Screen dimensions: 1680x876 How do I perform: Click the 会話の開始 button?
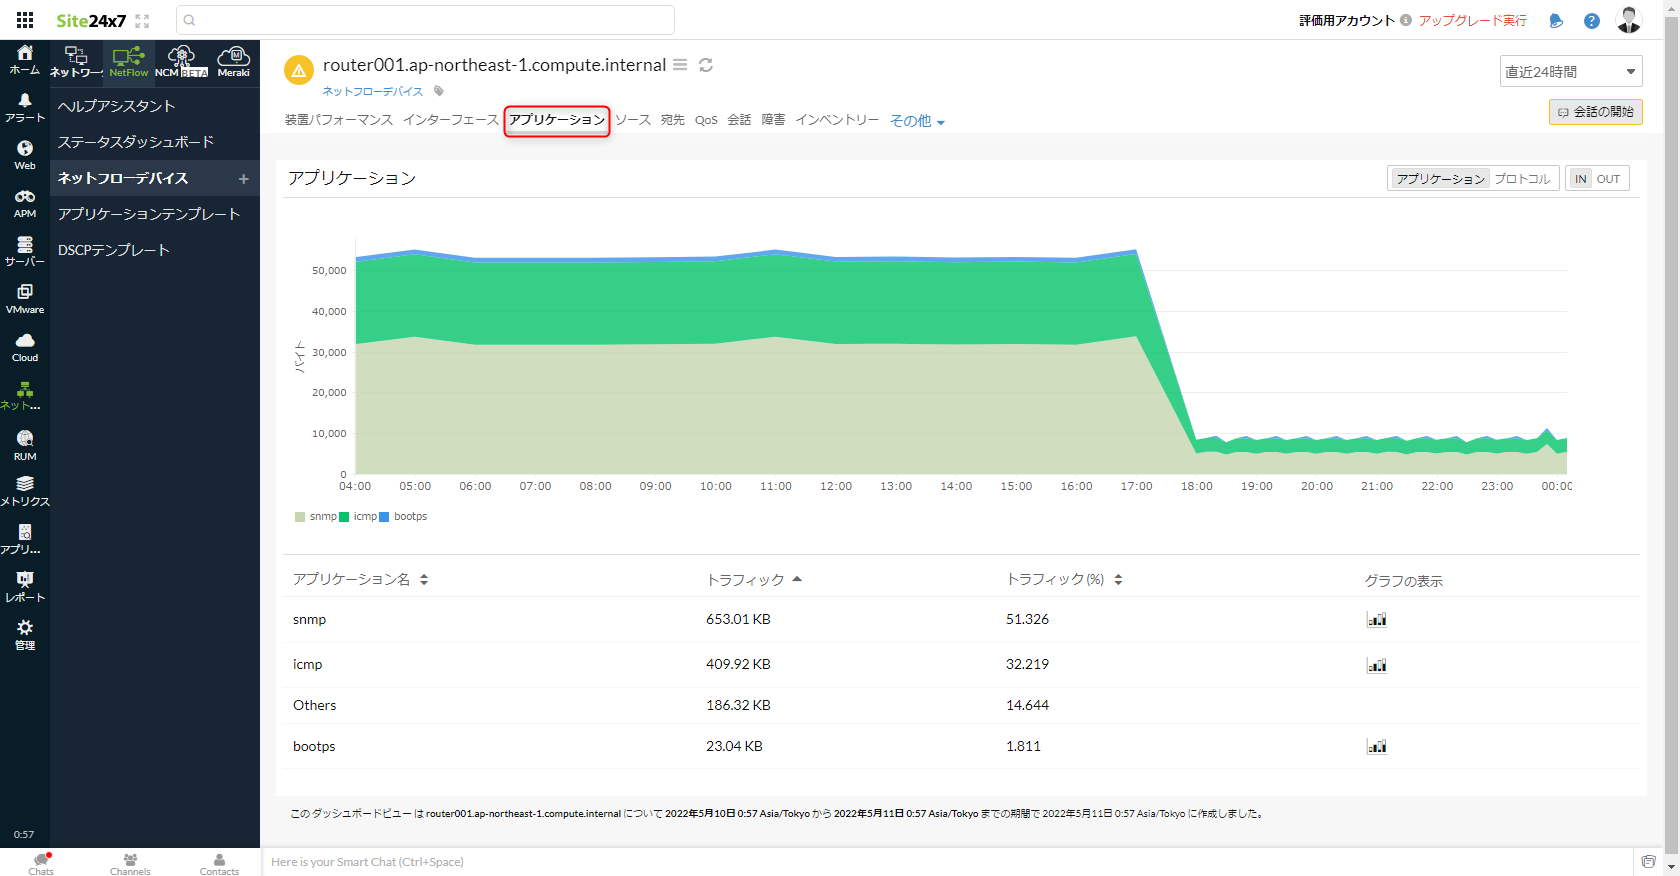(1596, 112)
